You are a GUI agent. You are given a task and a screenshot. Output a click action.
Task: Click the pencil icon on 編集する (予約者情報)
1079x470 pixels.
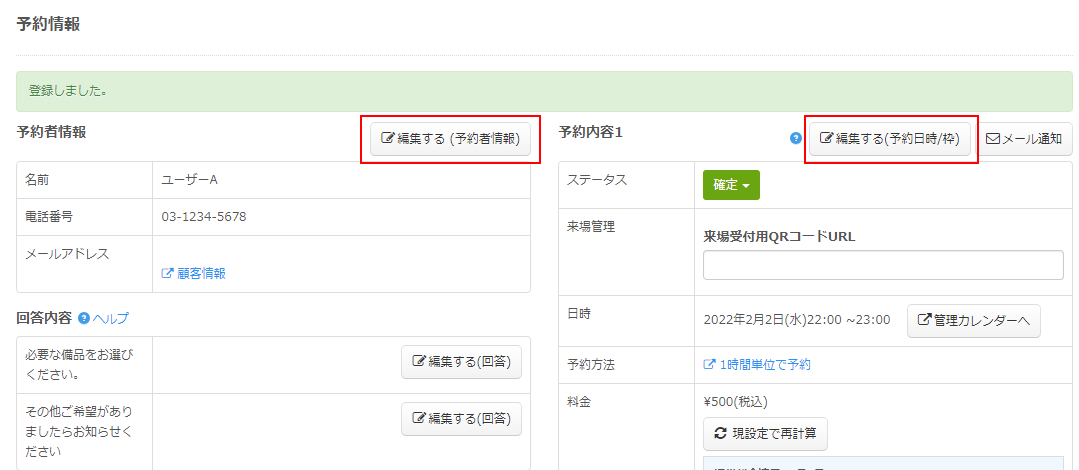[388, 140]
